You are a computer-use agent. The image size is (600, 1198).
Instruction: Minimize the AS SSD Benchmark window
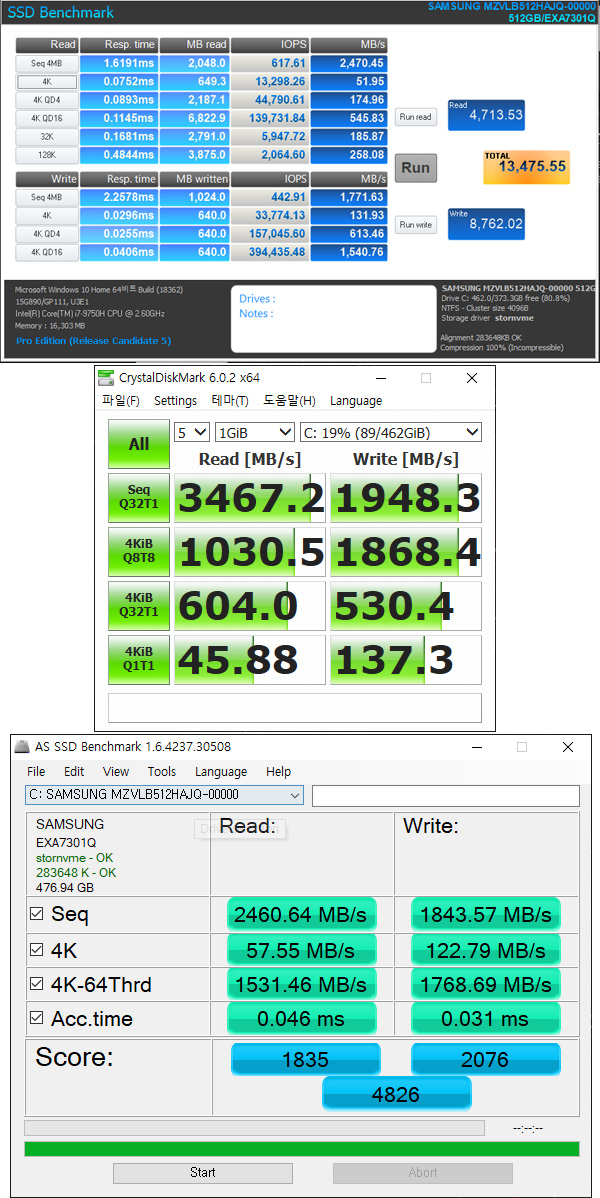(476, 747)
